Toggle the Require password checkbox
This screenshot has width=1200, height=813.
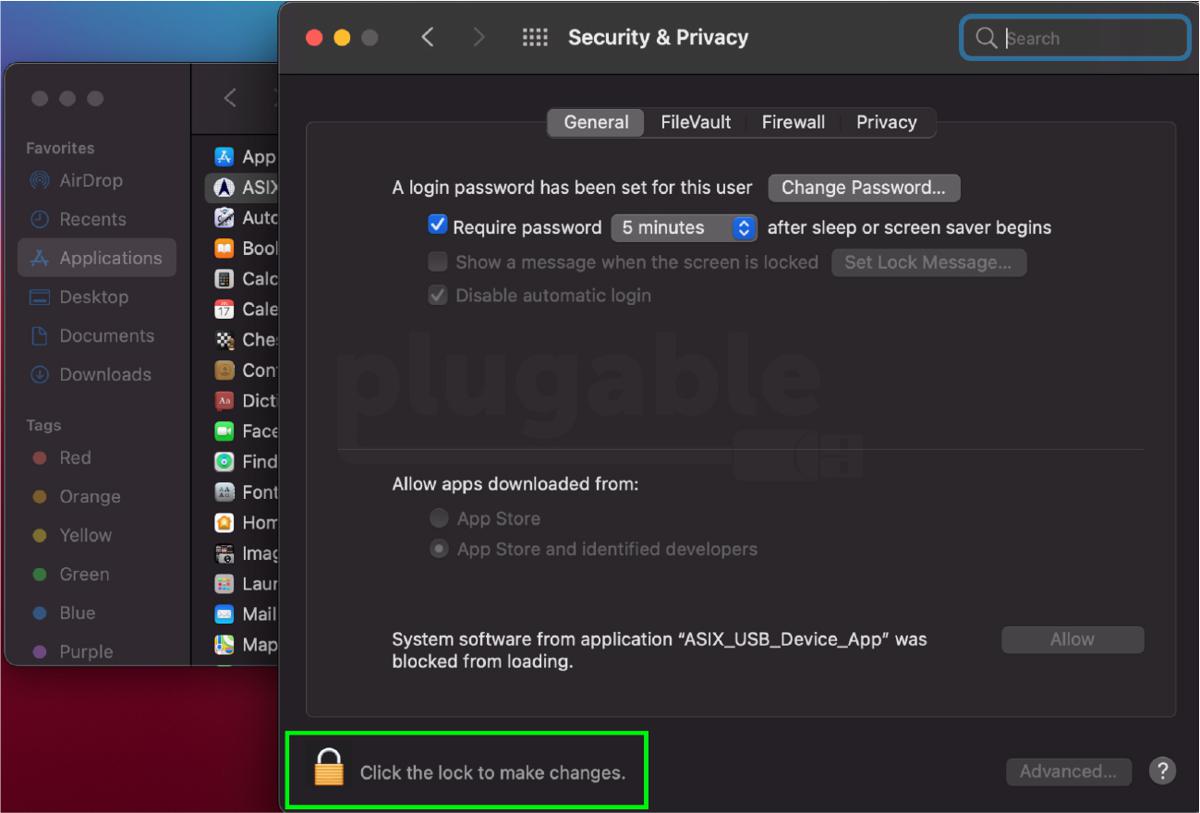click(x=437, y=226)
